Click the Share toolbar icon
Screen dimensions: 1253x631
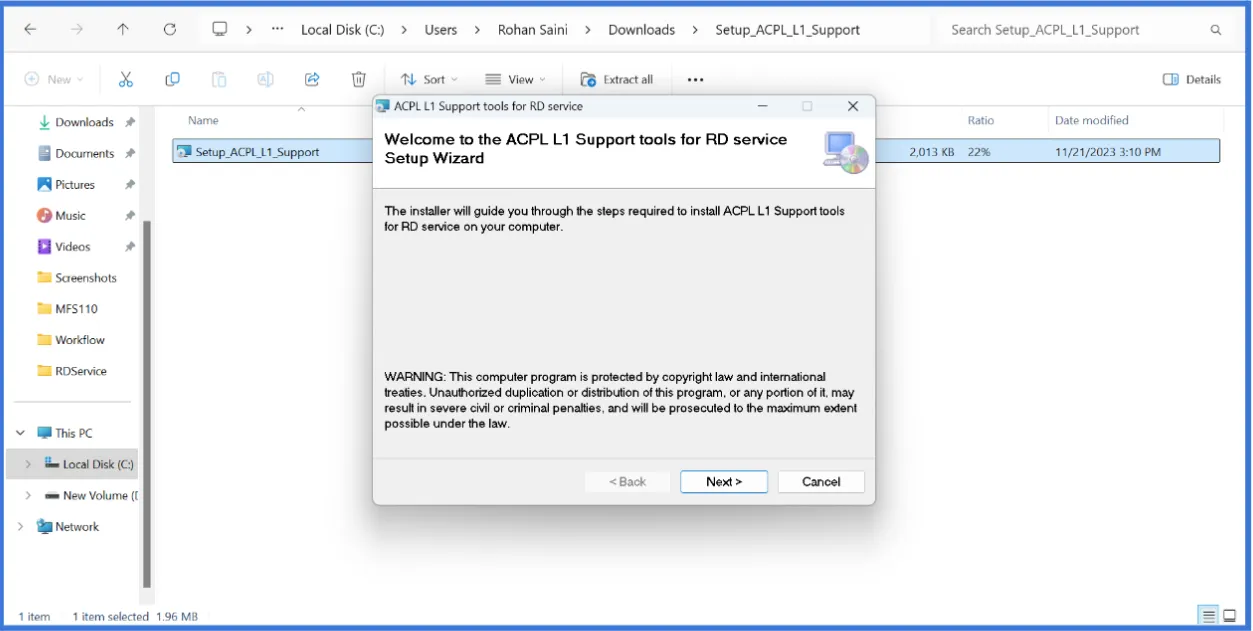click(x=312, y=79)
